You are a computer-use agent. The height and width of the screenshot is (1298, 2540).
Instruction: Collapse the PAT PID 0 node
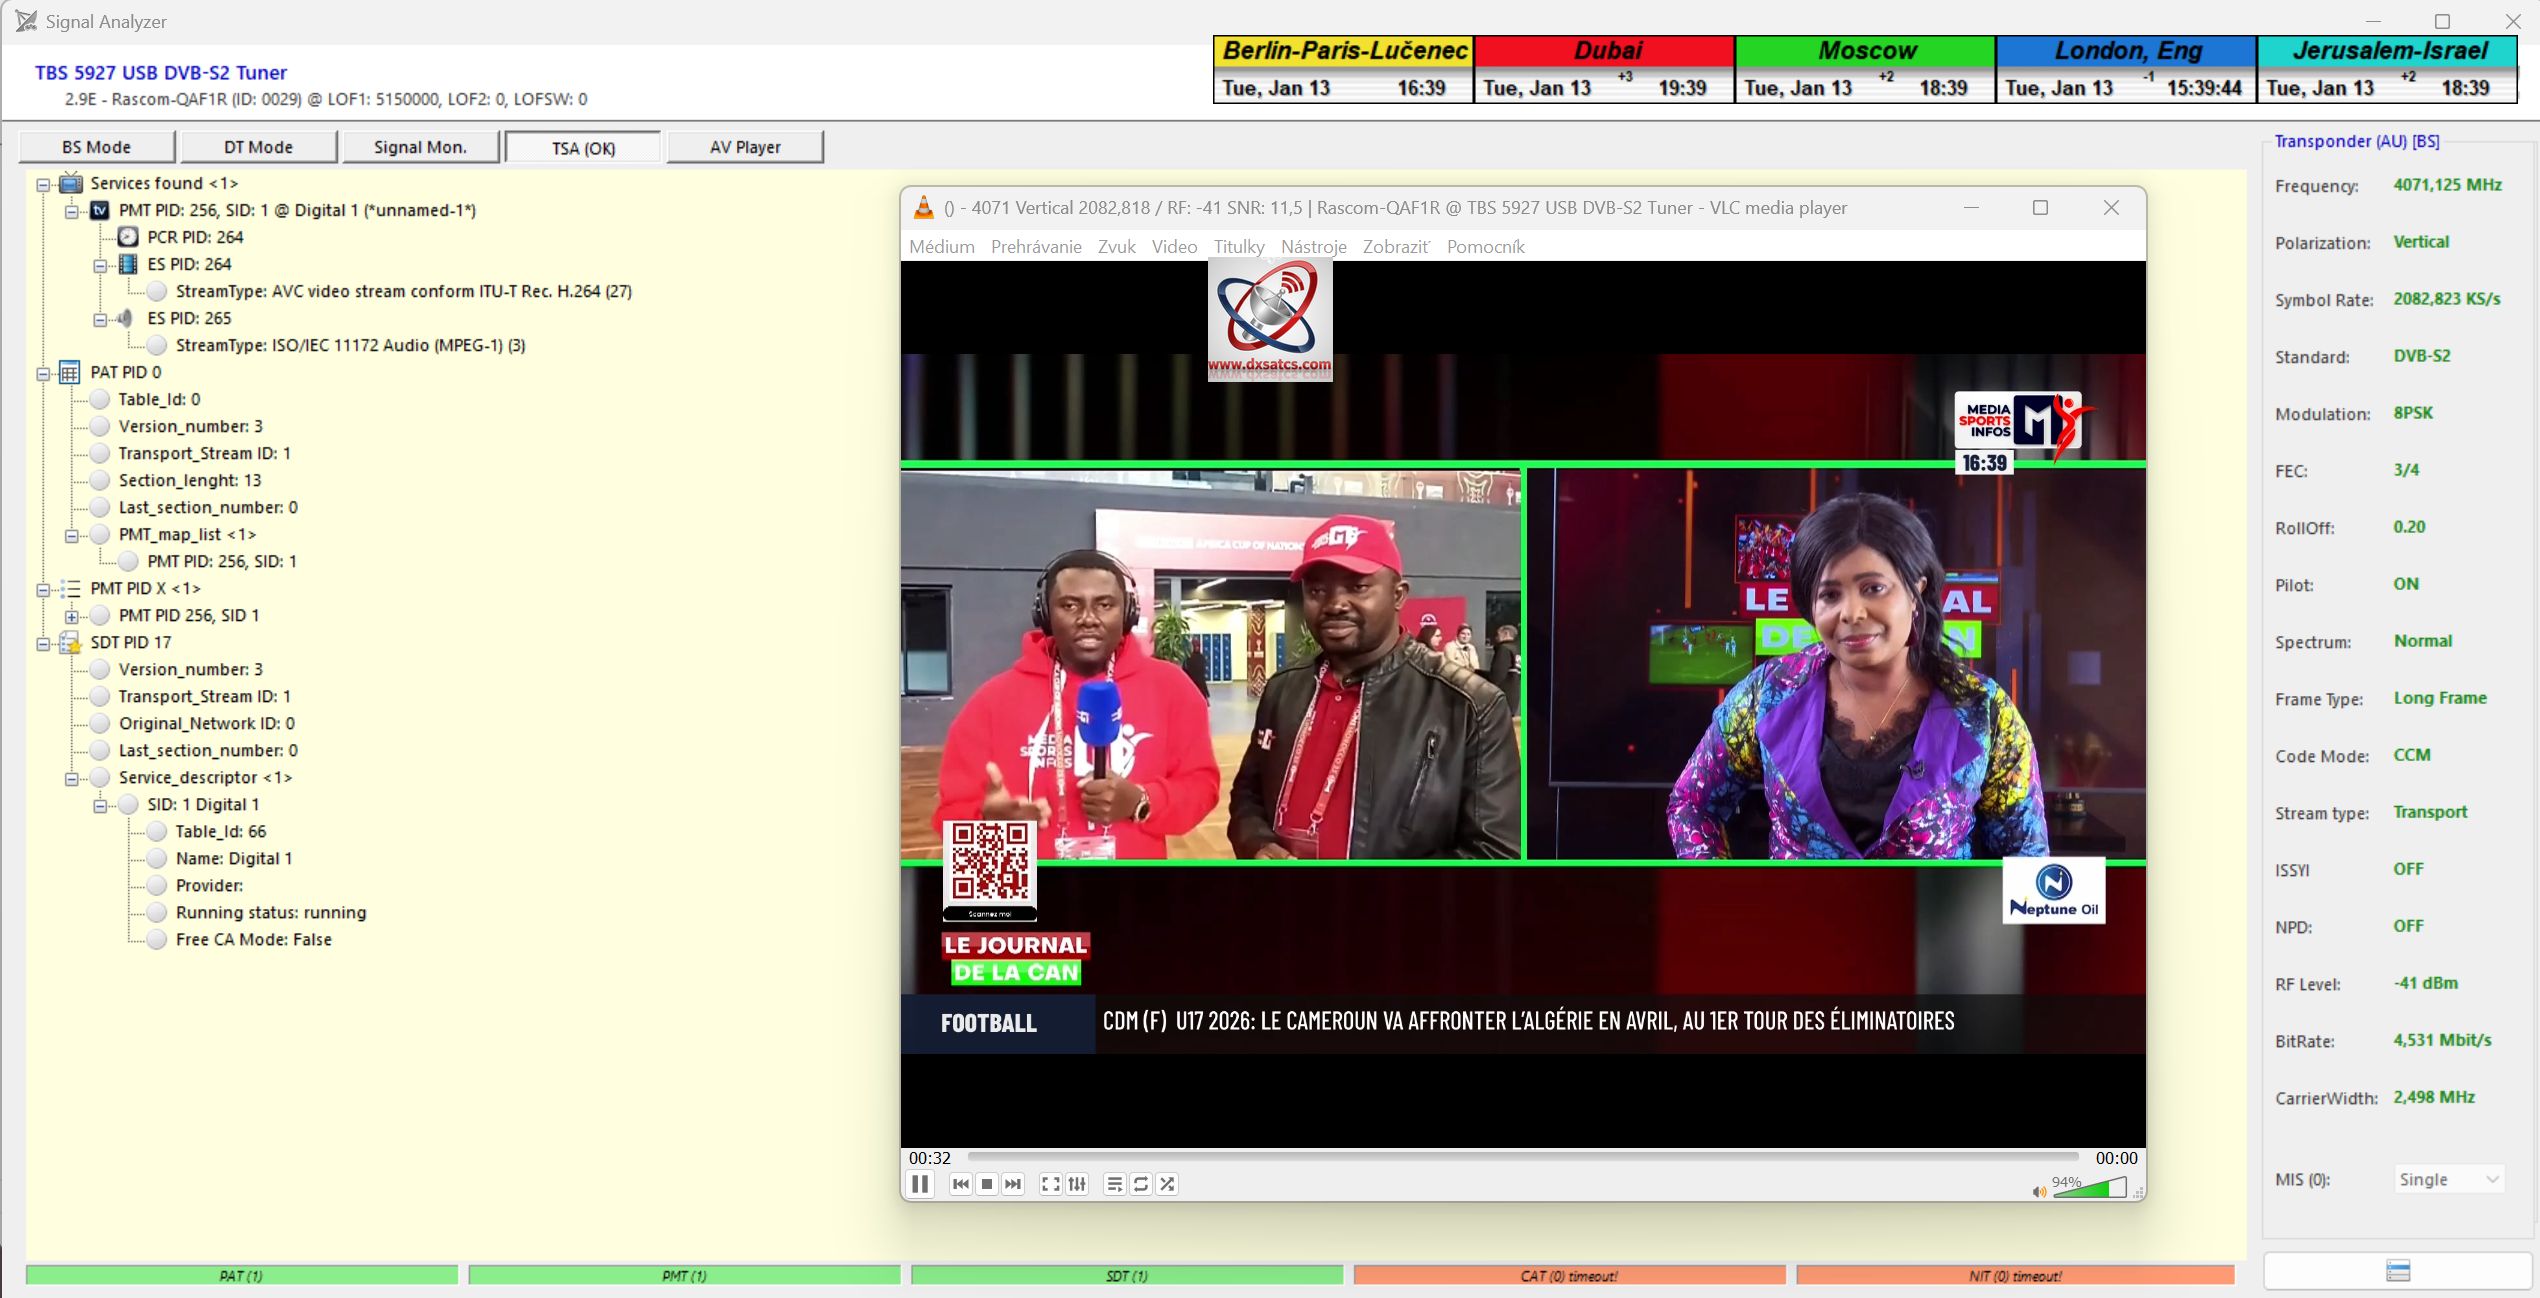[x=43, y=373]
